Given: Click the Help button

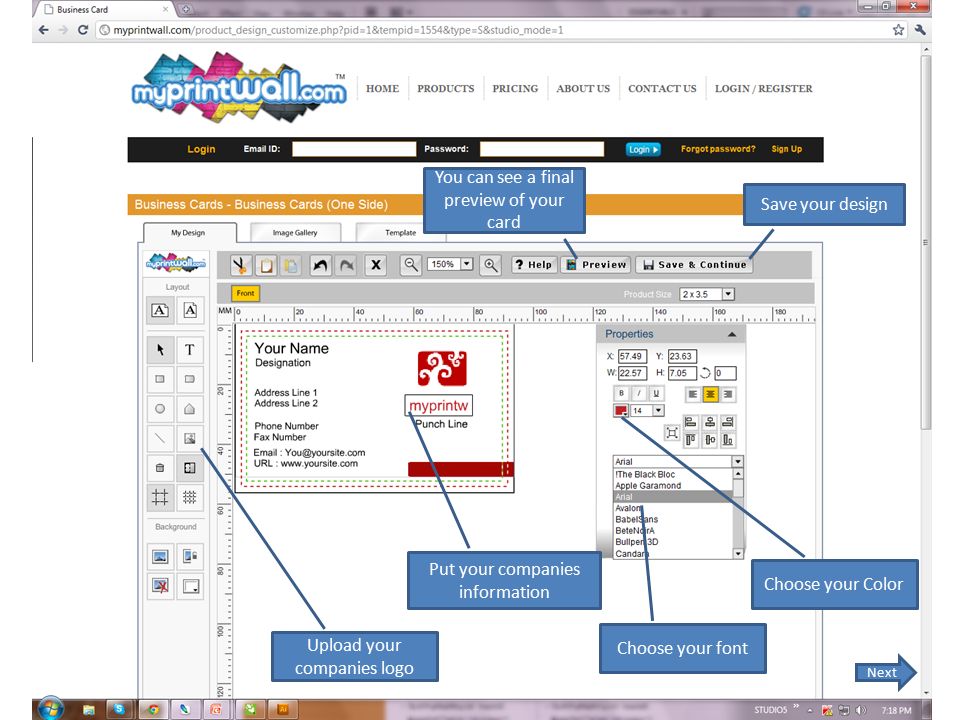Looking at the screenshot, I should (x=534, y=264).
